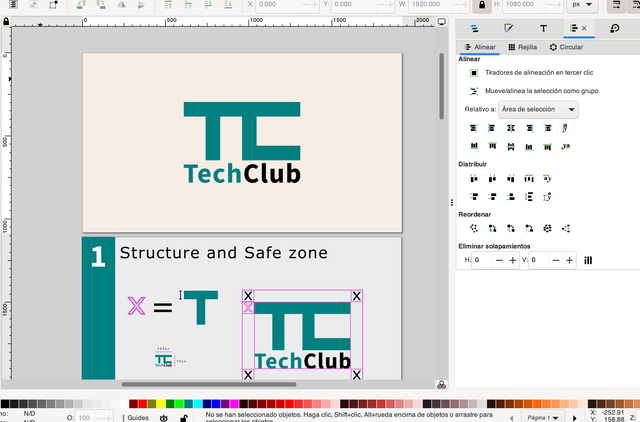Image resolution: width=640 pixels, height=422 pixels.
Task: Click the first align icon in Alinear section
Action: [474, 128]
